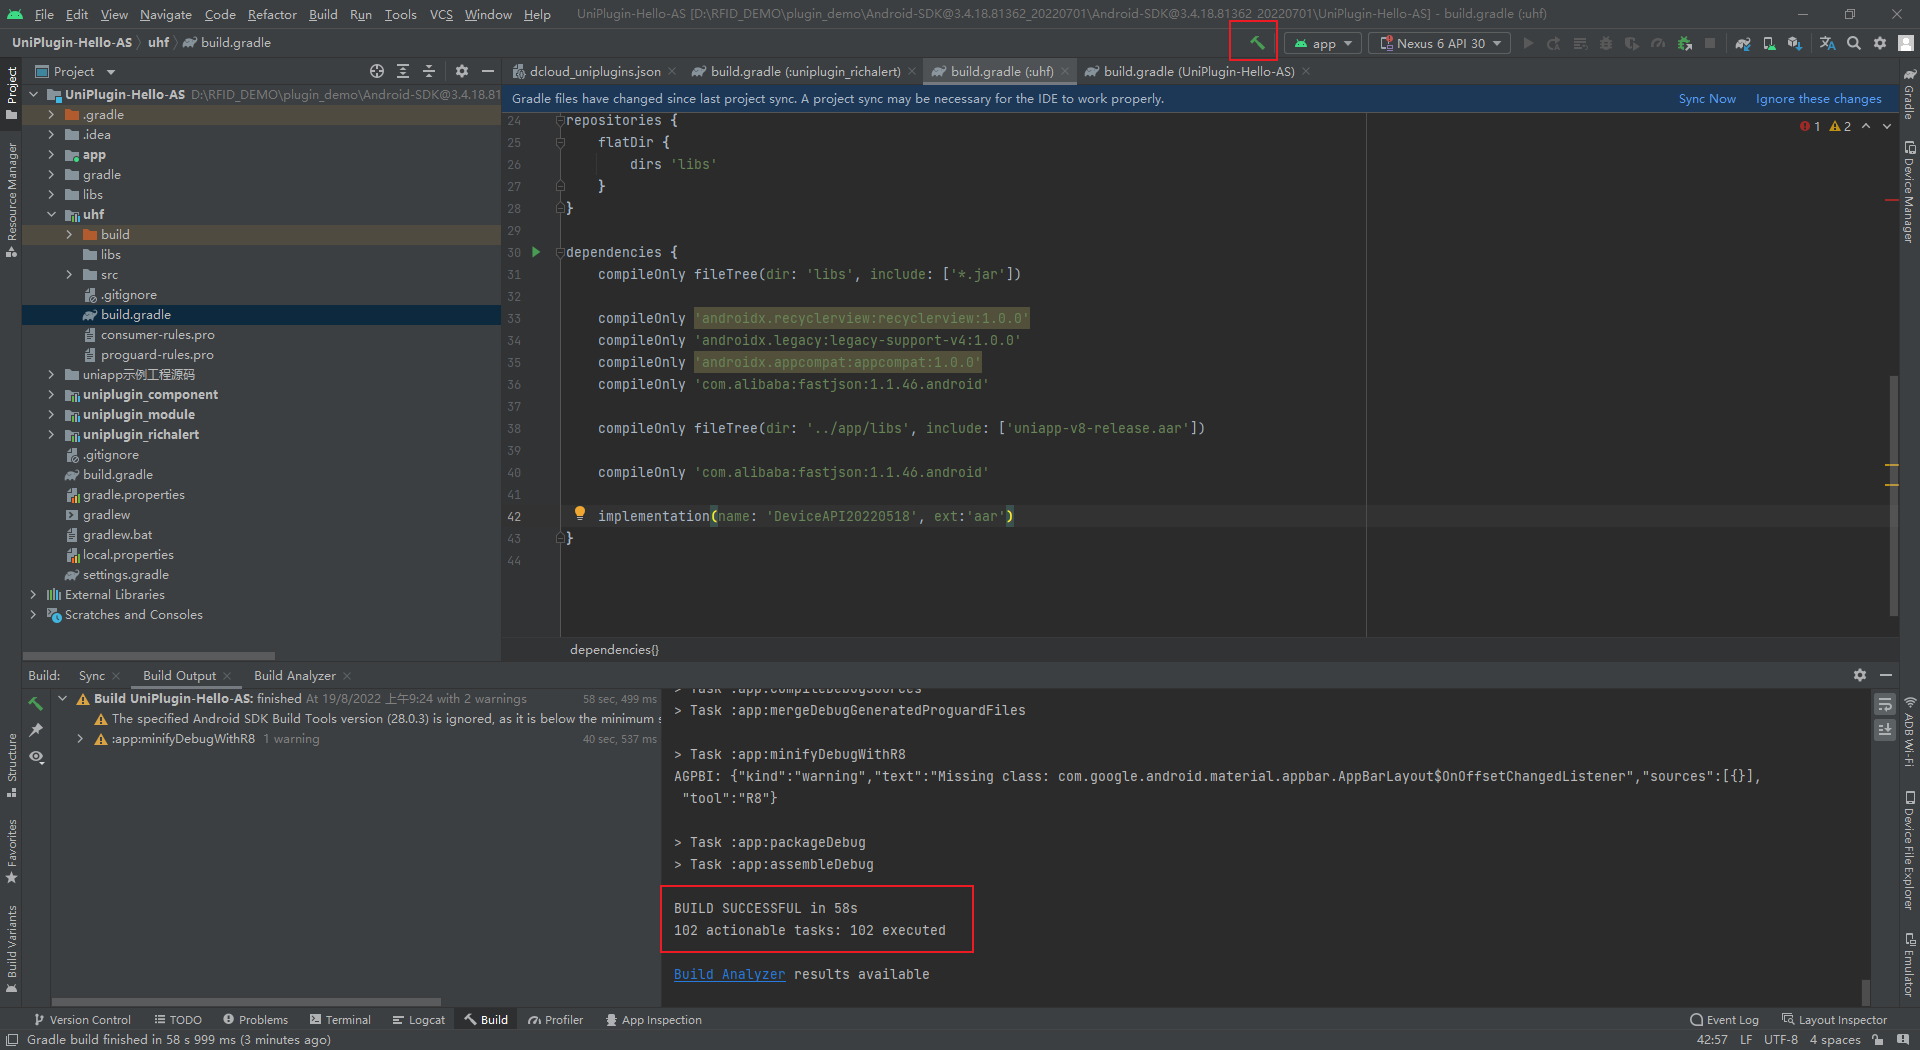Close the build.gradle (:uhf) tab
The width and height of the screenshot is (1920, 1050).
(1065, 71)
